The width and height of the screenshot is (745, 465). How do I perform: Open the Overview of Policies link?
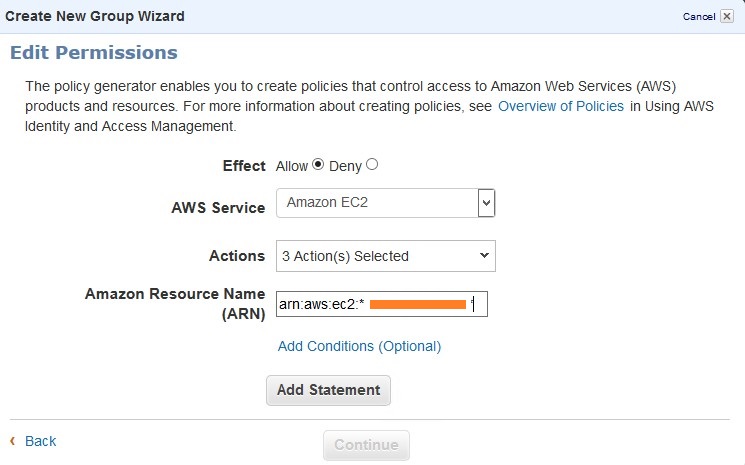pos(560,106)
